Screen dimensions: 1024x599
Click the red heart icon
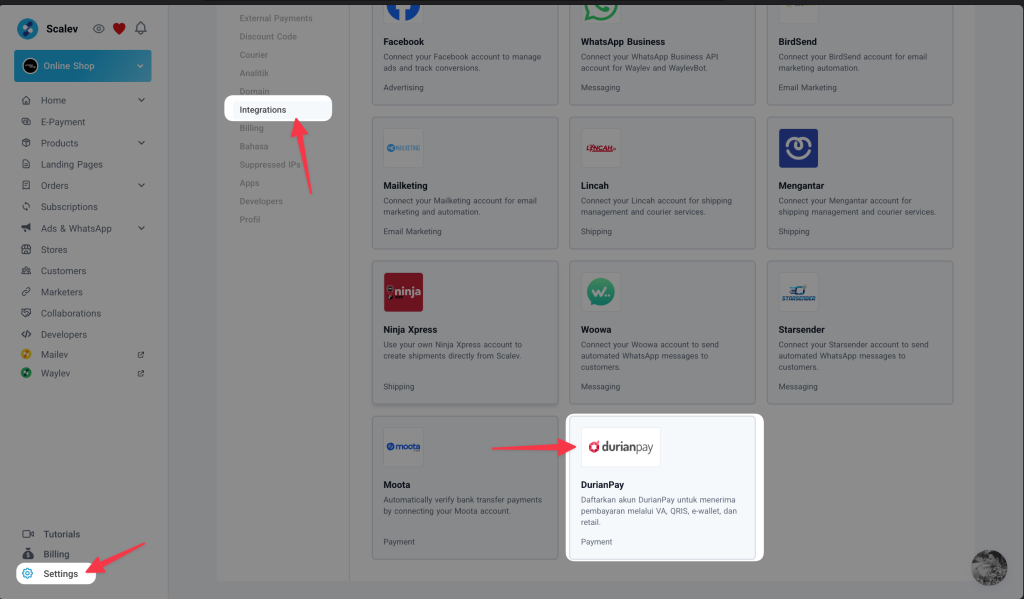tap(119, 29)
